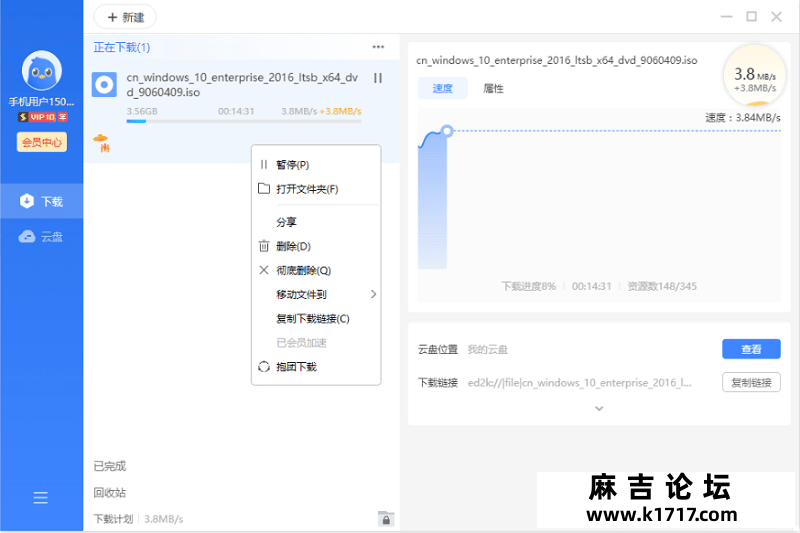The image size is (800, 533).
Task: Choose 彻底删除(Q) from context menu
Action: 316,270
